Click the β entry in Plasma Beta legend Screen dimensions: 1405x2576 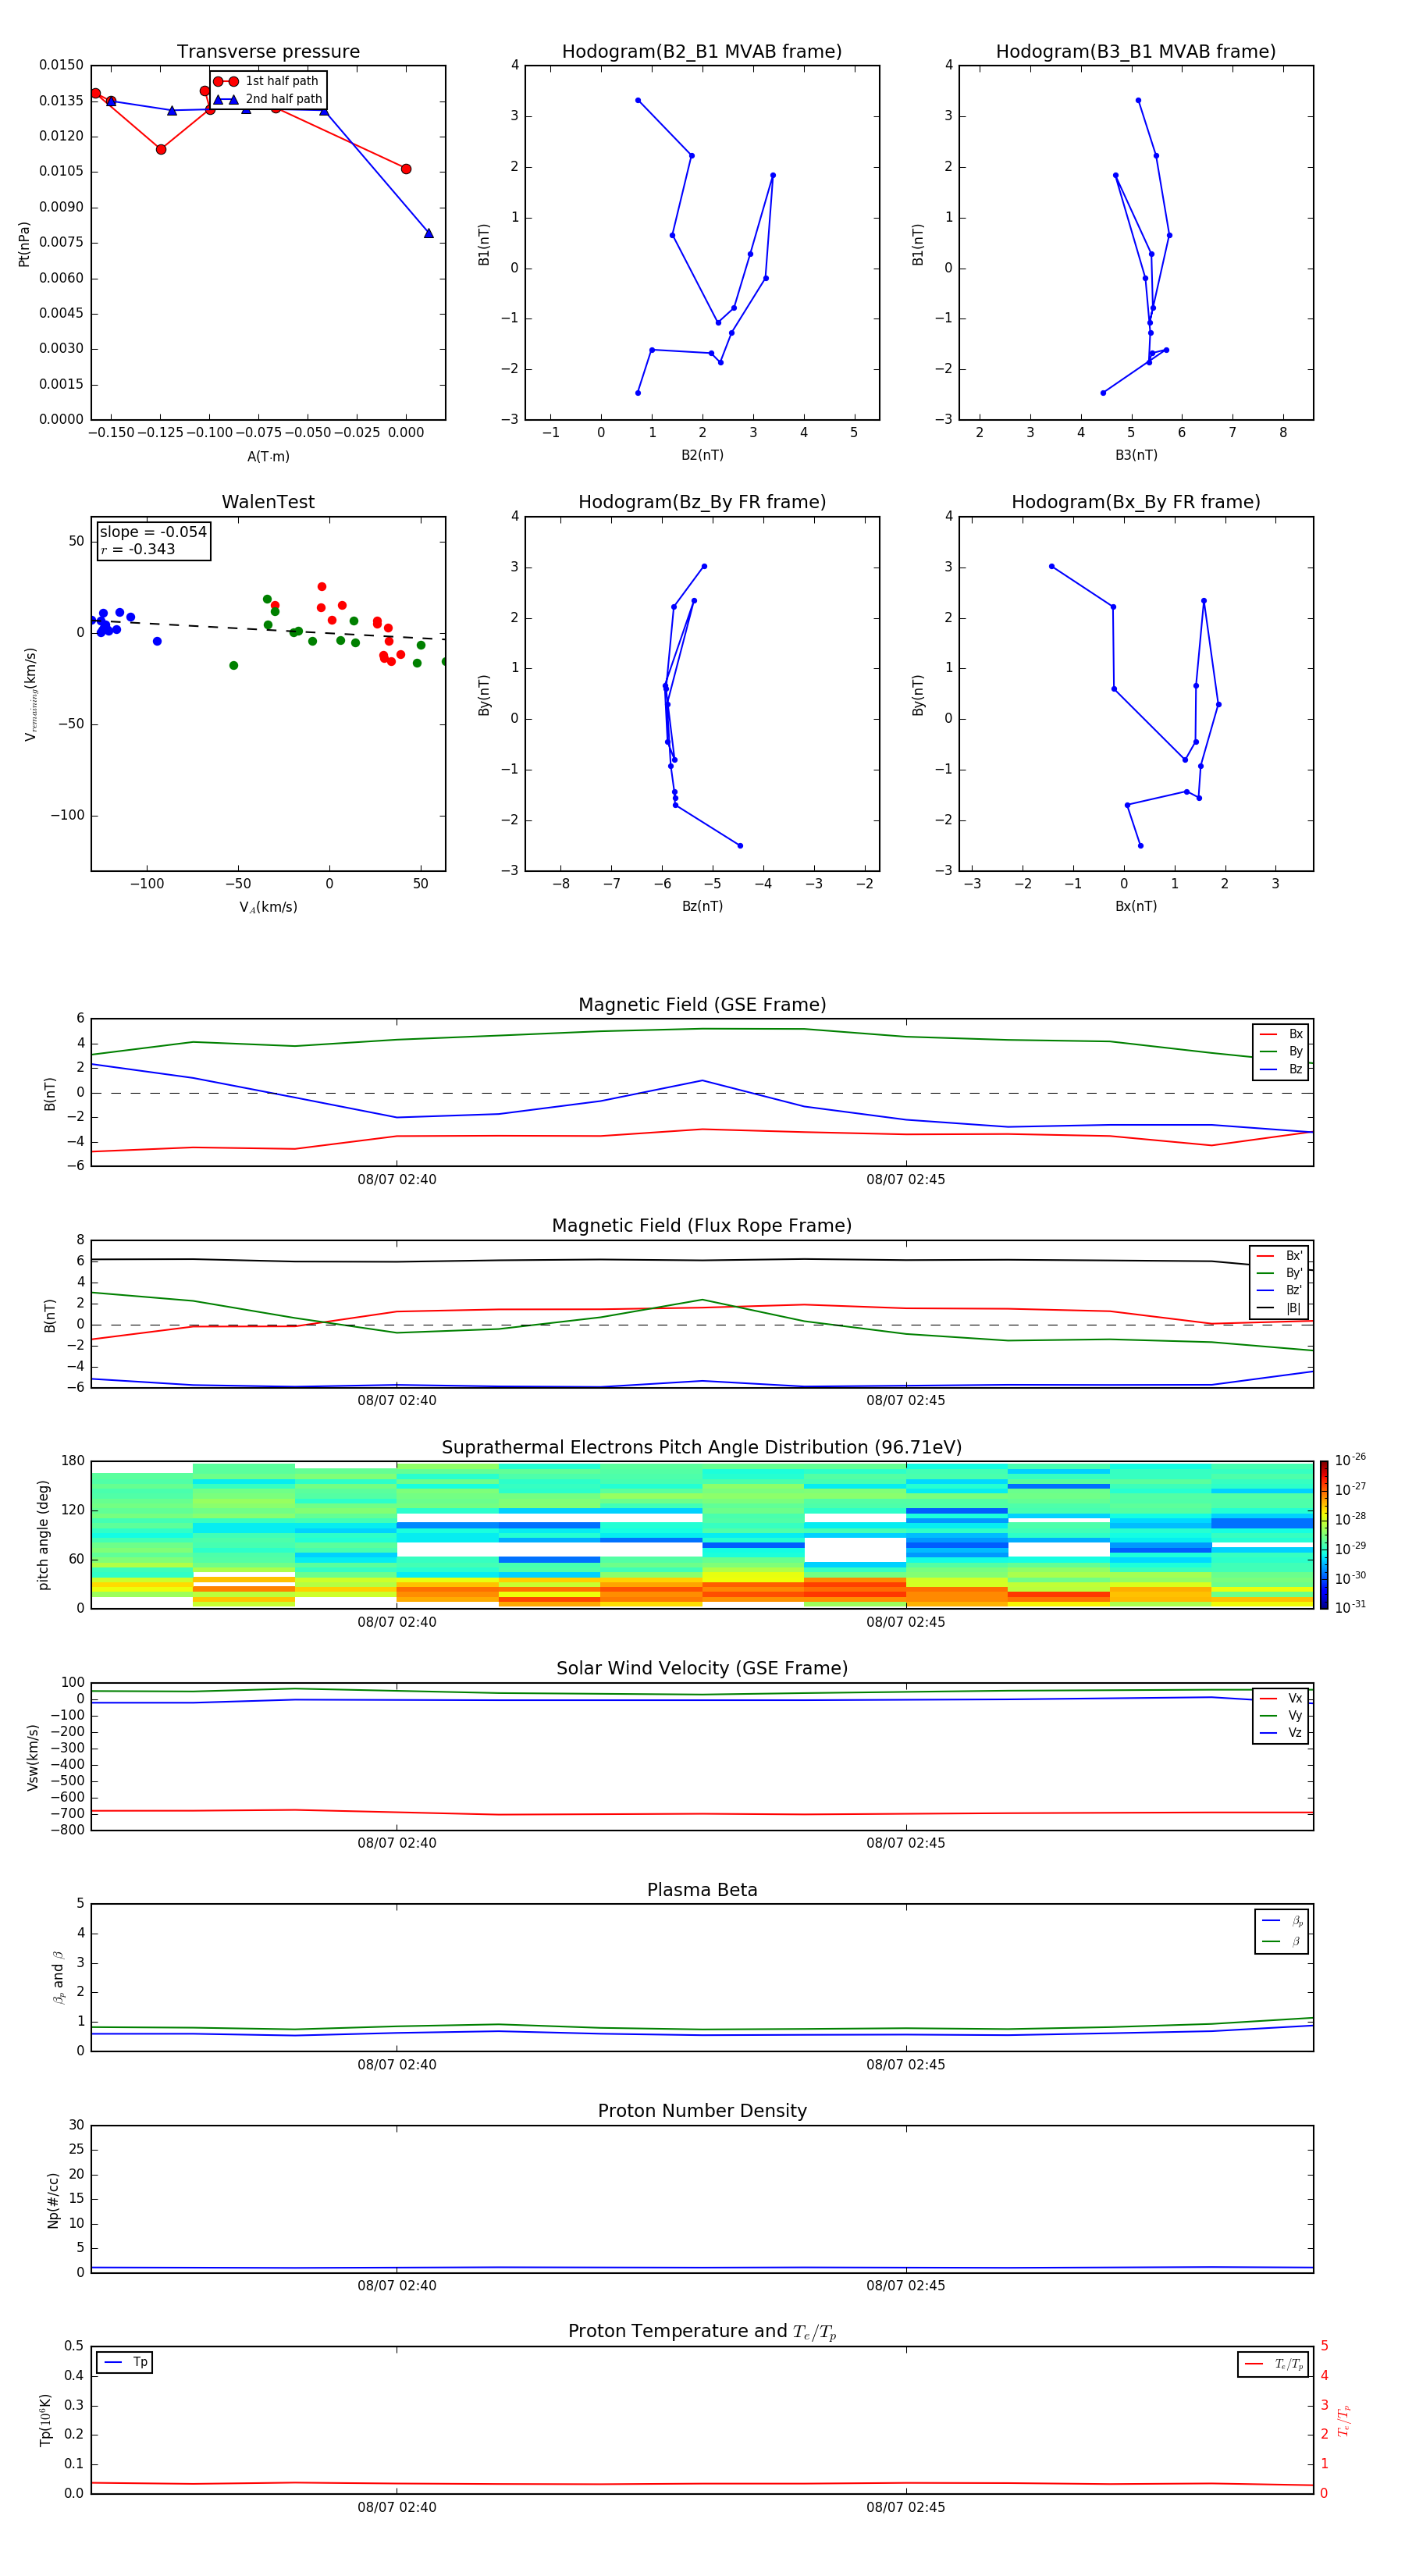(x=1282, y=1942)
